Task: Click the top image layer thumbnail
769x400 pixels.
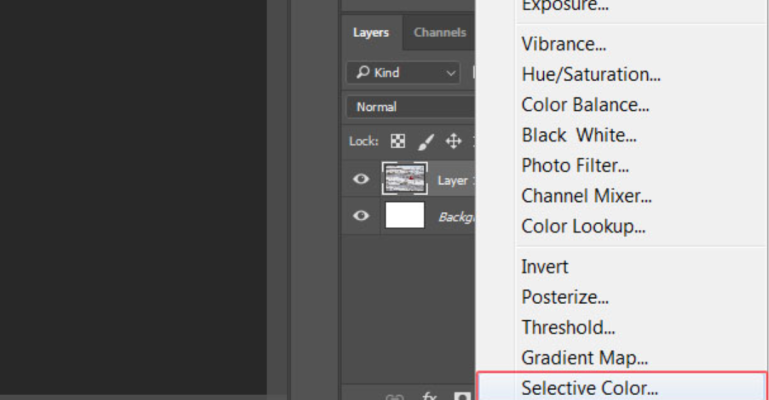Action: [404, 180]
